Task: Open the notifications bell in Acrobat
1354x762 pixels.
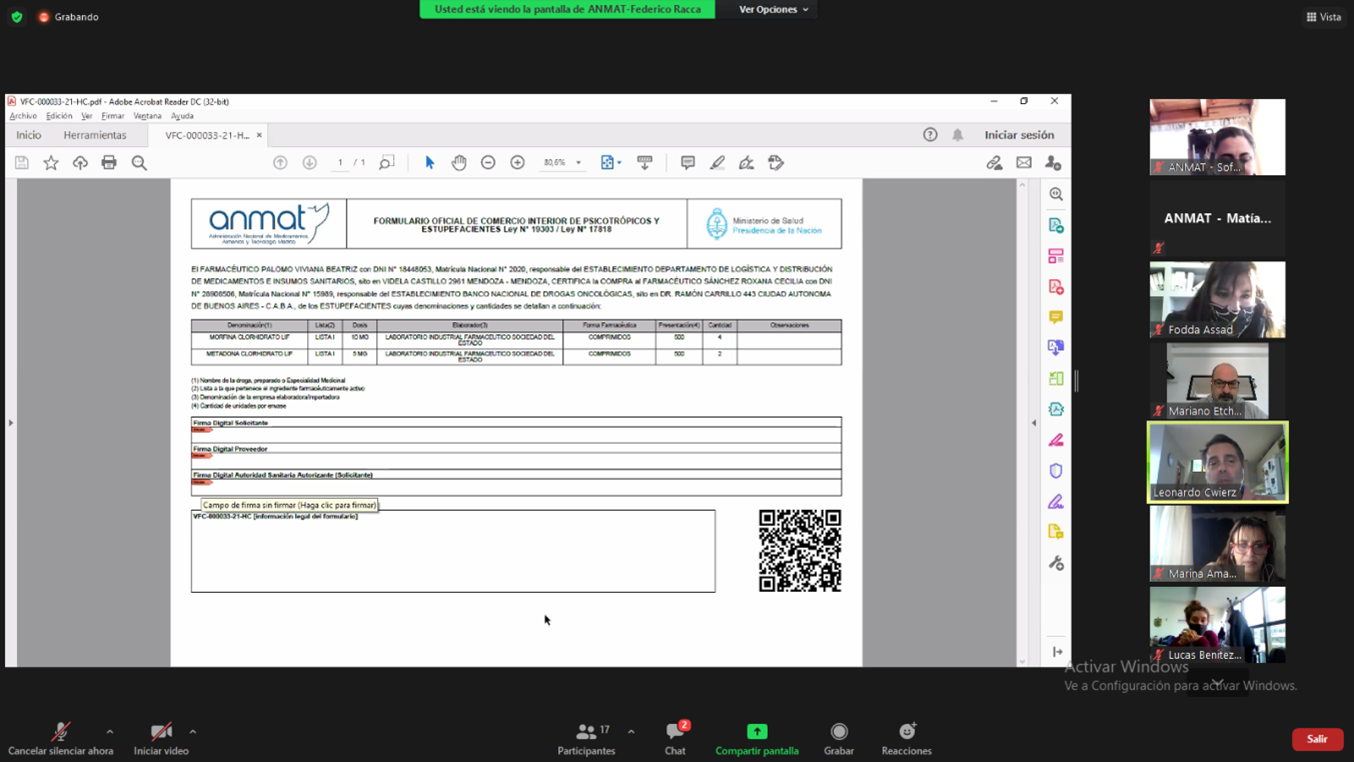Action: point(958,135)
